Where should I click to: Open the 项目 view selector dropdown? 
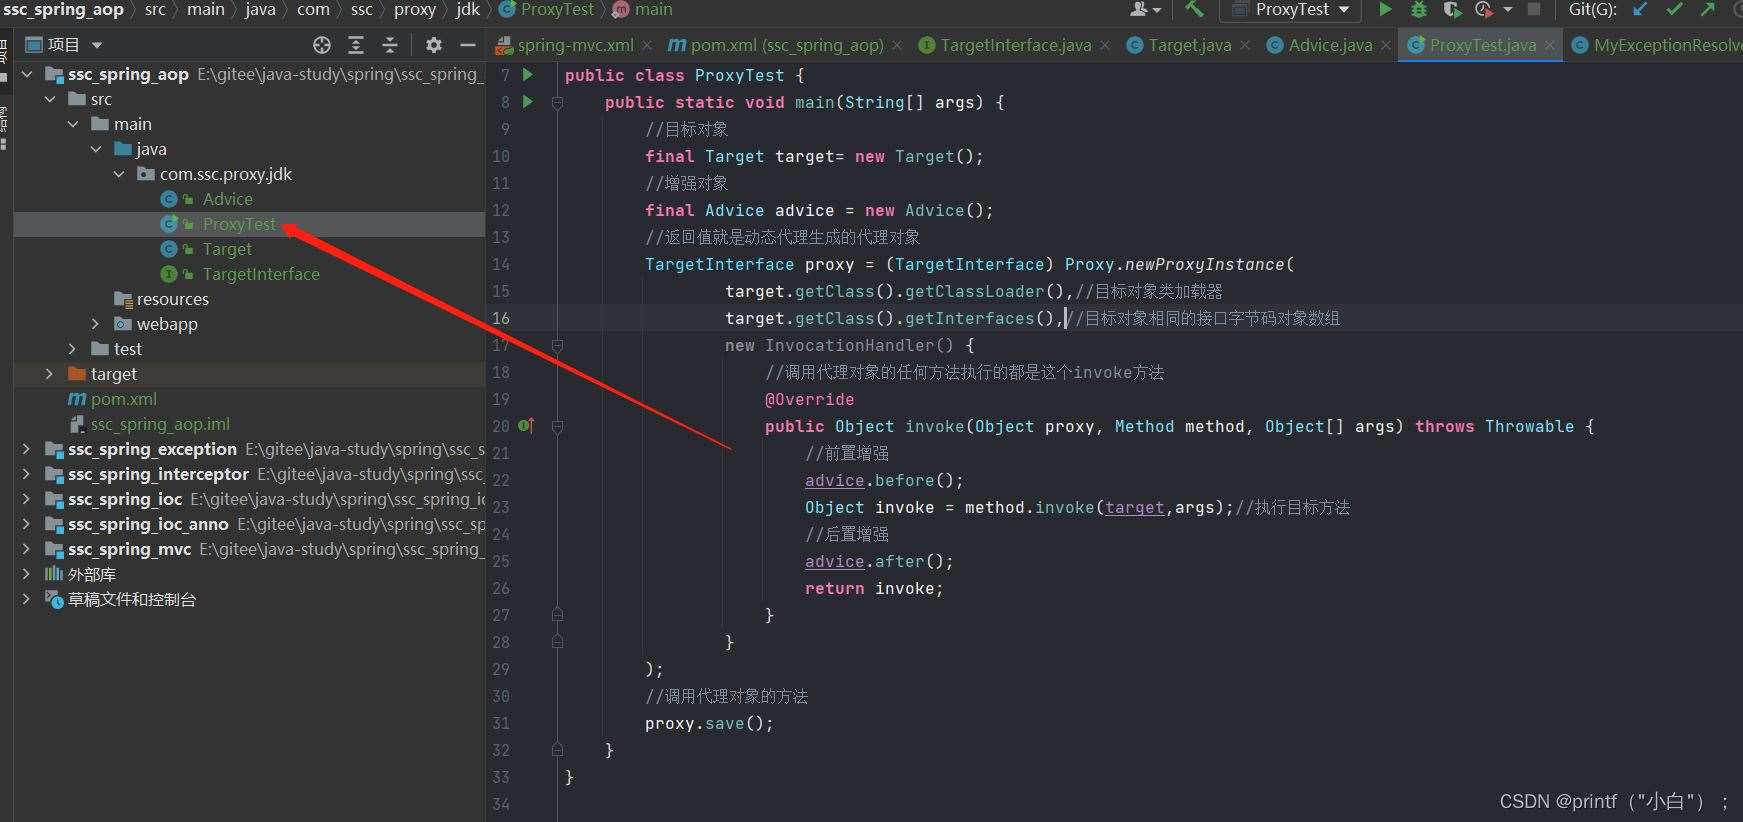(64, 45)
